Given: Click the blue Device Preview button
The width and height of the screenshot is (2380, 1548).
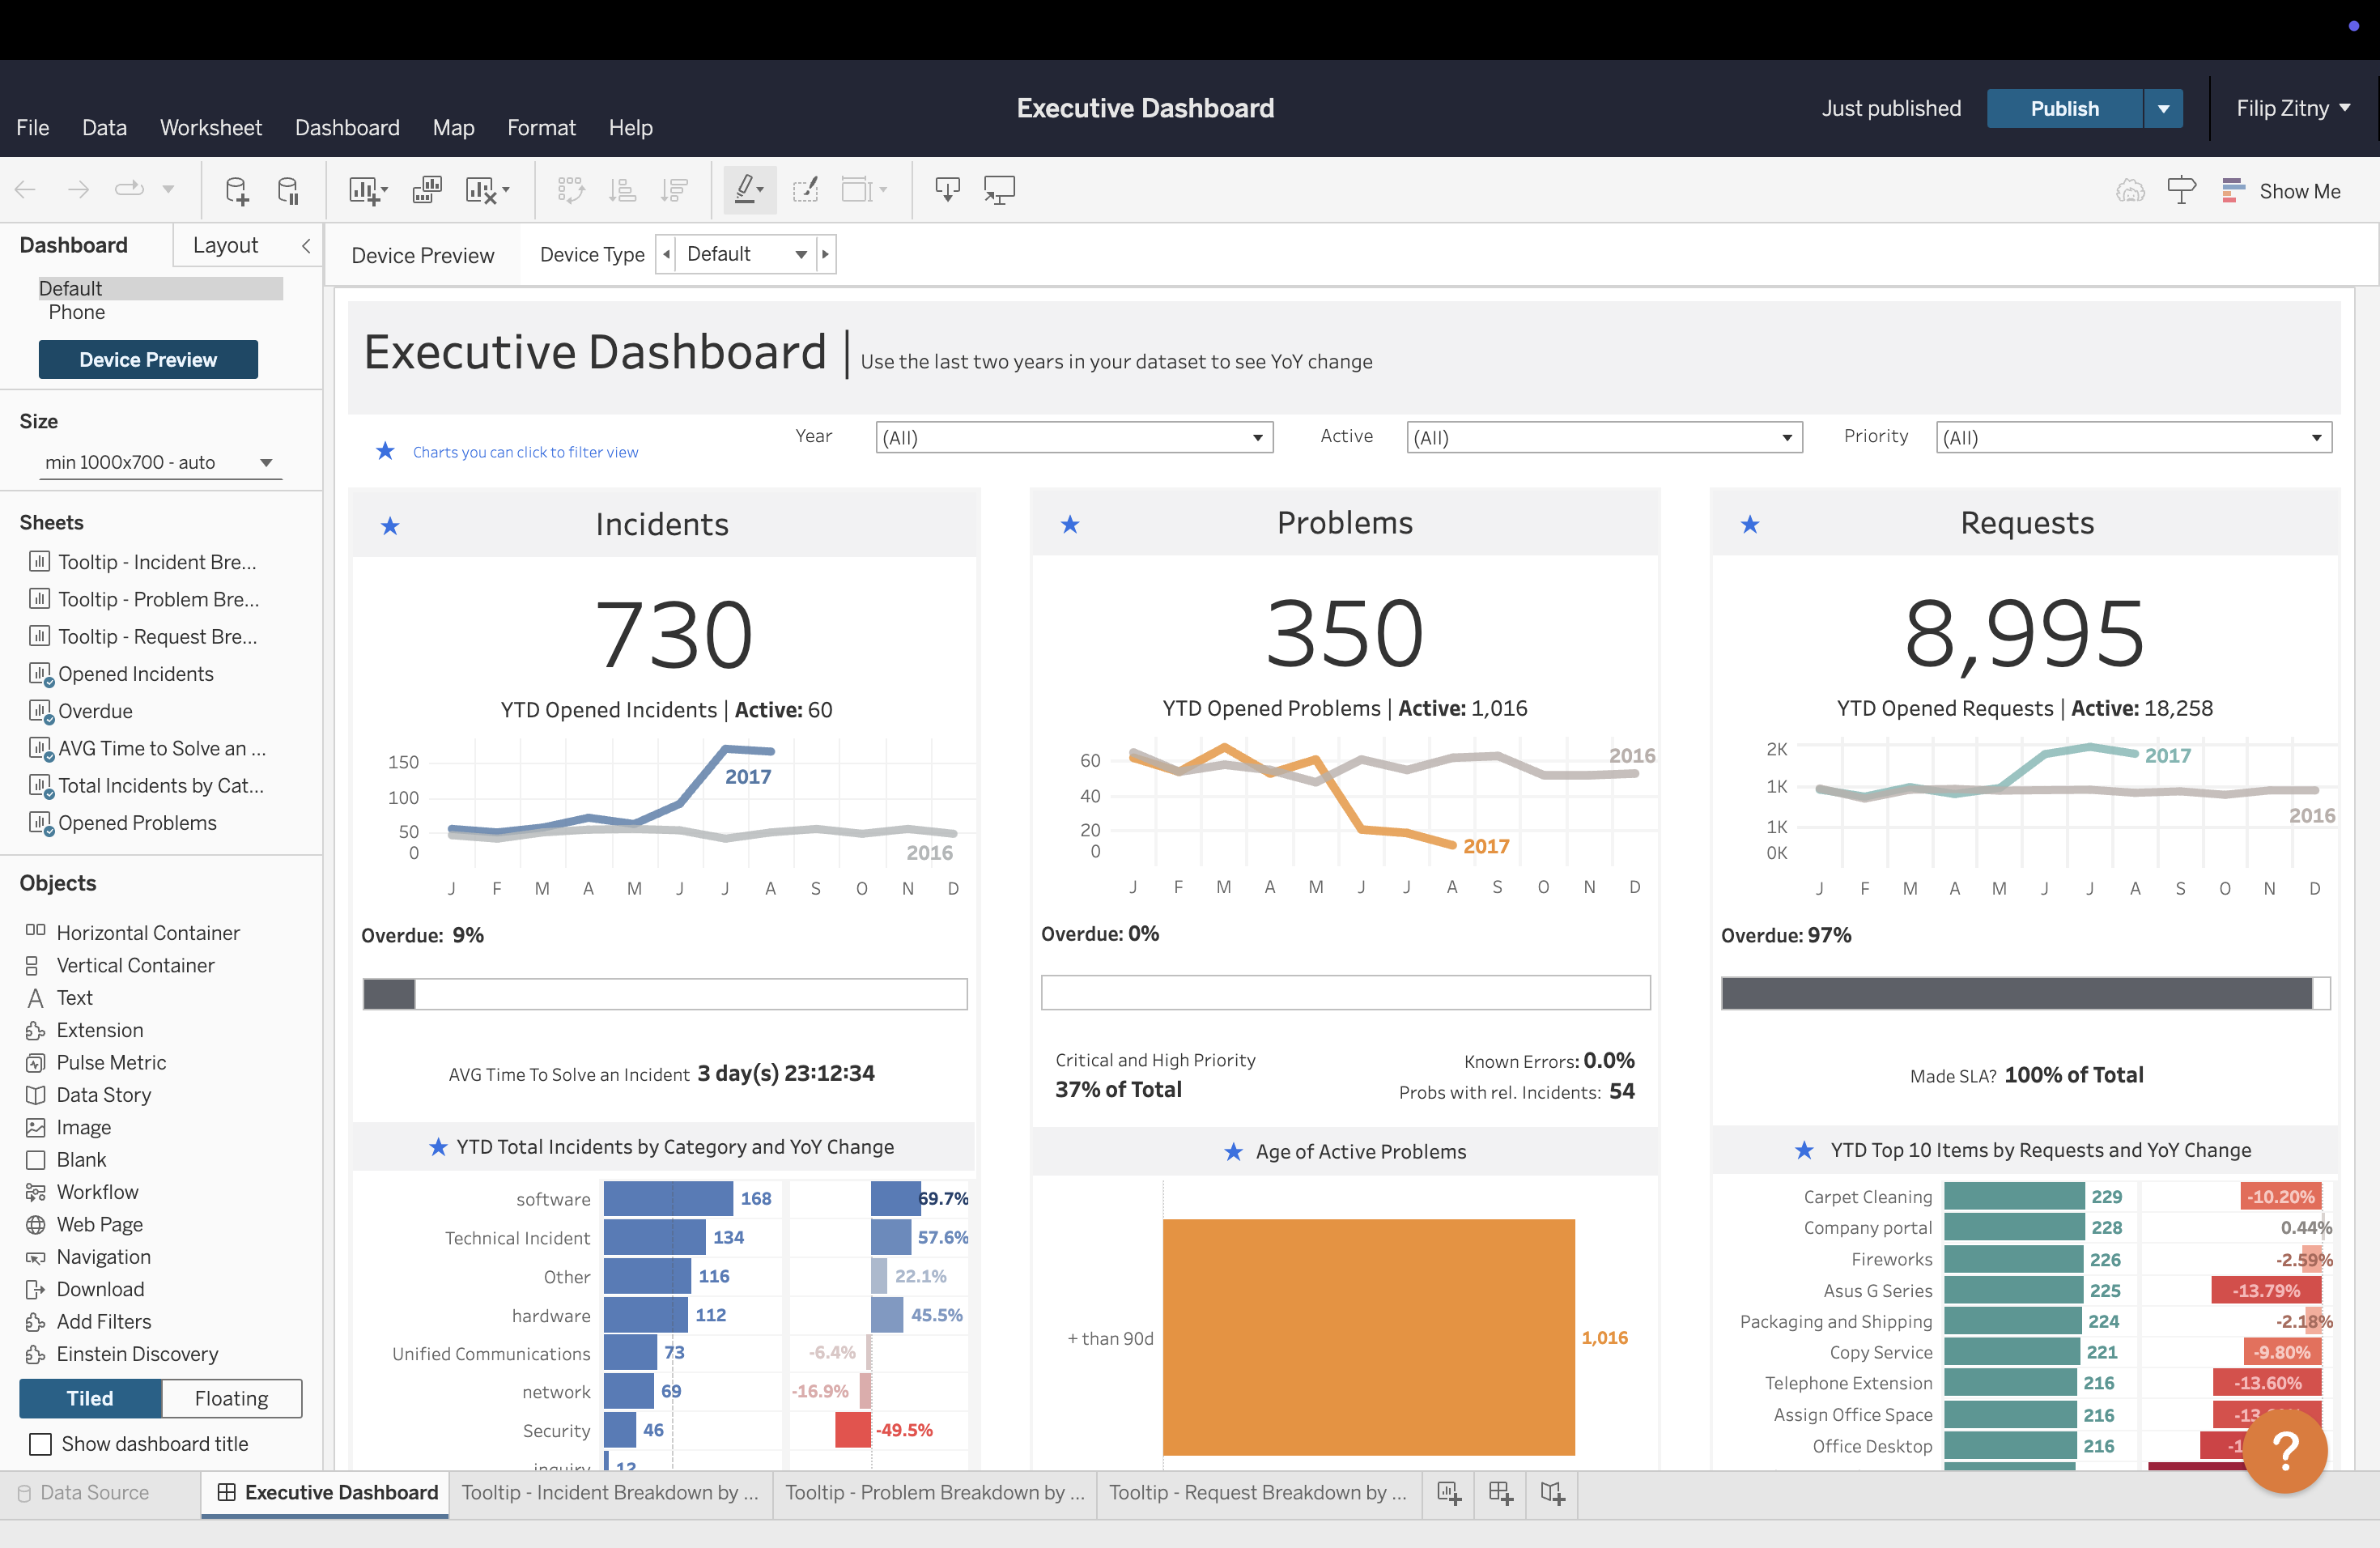Looking at the screenshot, I should coord(148,360).
